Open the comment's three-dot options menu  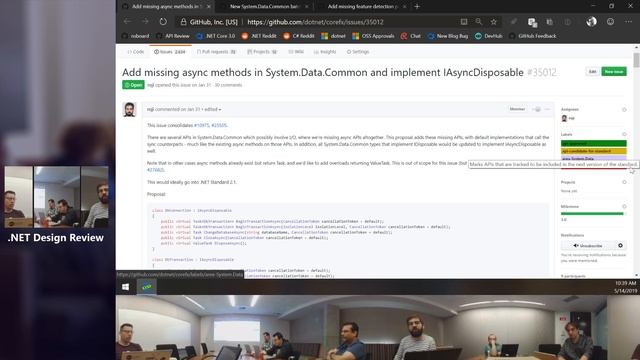point(547,109)
